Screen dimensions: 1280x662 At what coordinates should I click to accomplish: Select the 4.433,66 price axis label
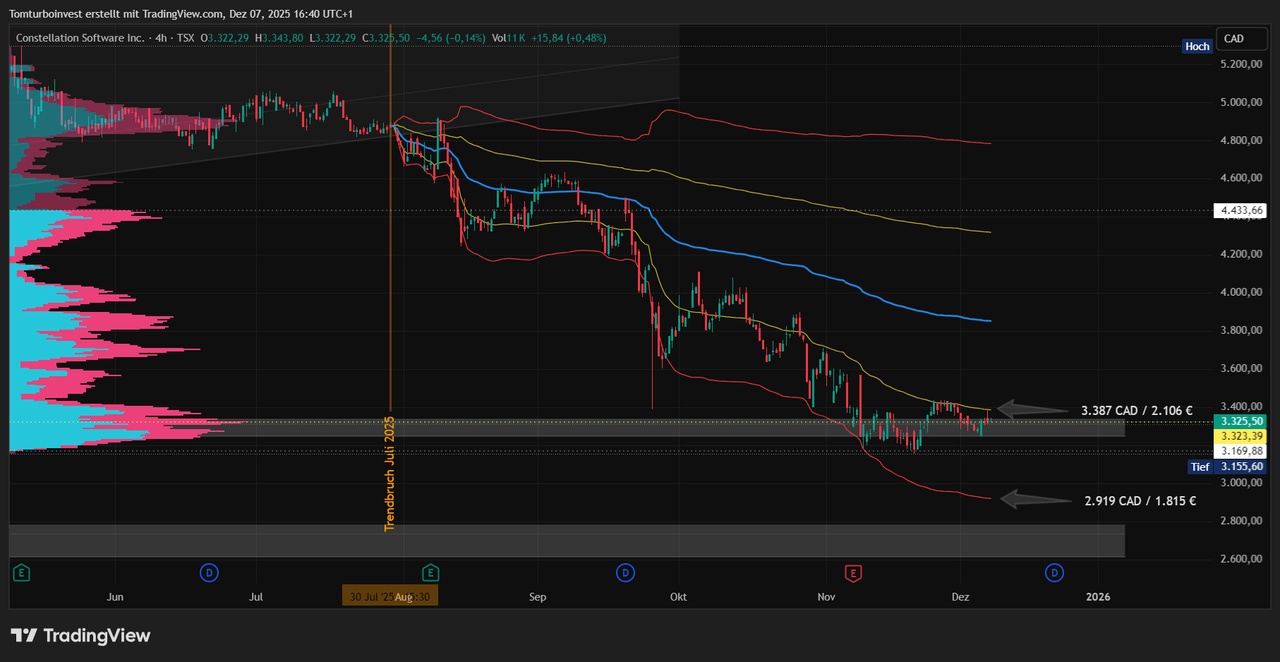1241,210
